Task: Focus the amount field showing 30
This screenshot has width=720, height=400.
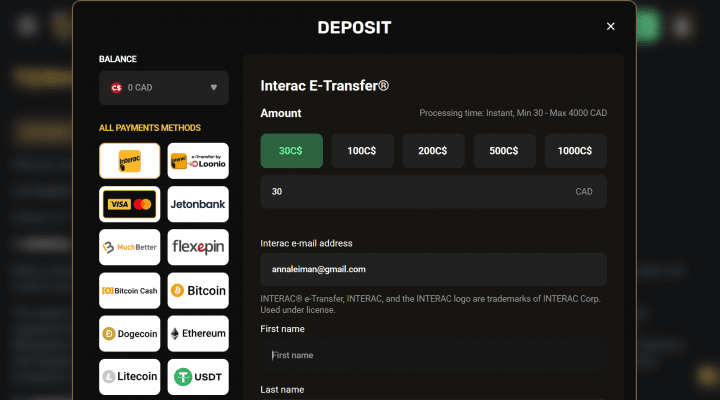Action: pyautogui.click(x=433, y=192)
